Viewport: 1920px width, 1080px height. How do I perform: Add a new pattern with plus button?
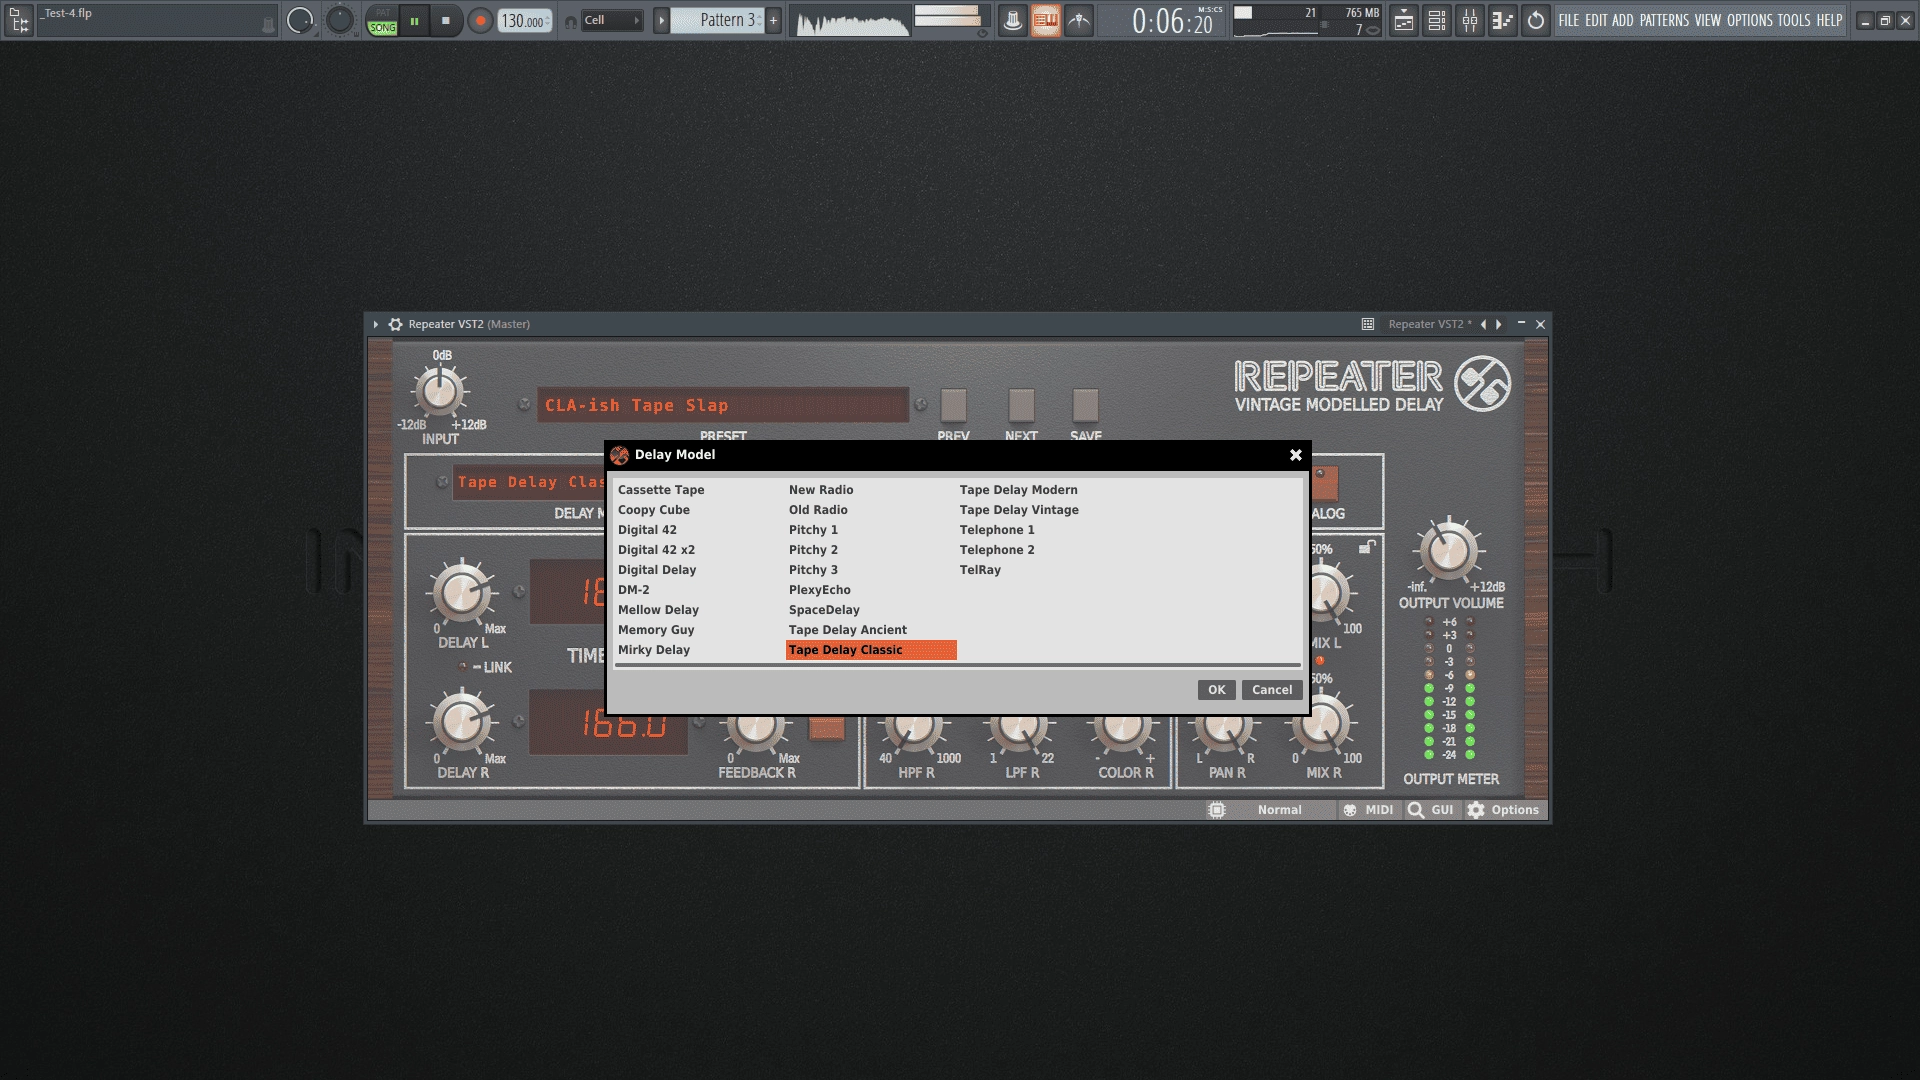pos(773,20)
